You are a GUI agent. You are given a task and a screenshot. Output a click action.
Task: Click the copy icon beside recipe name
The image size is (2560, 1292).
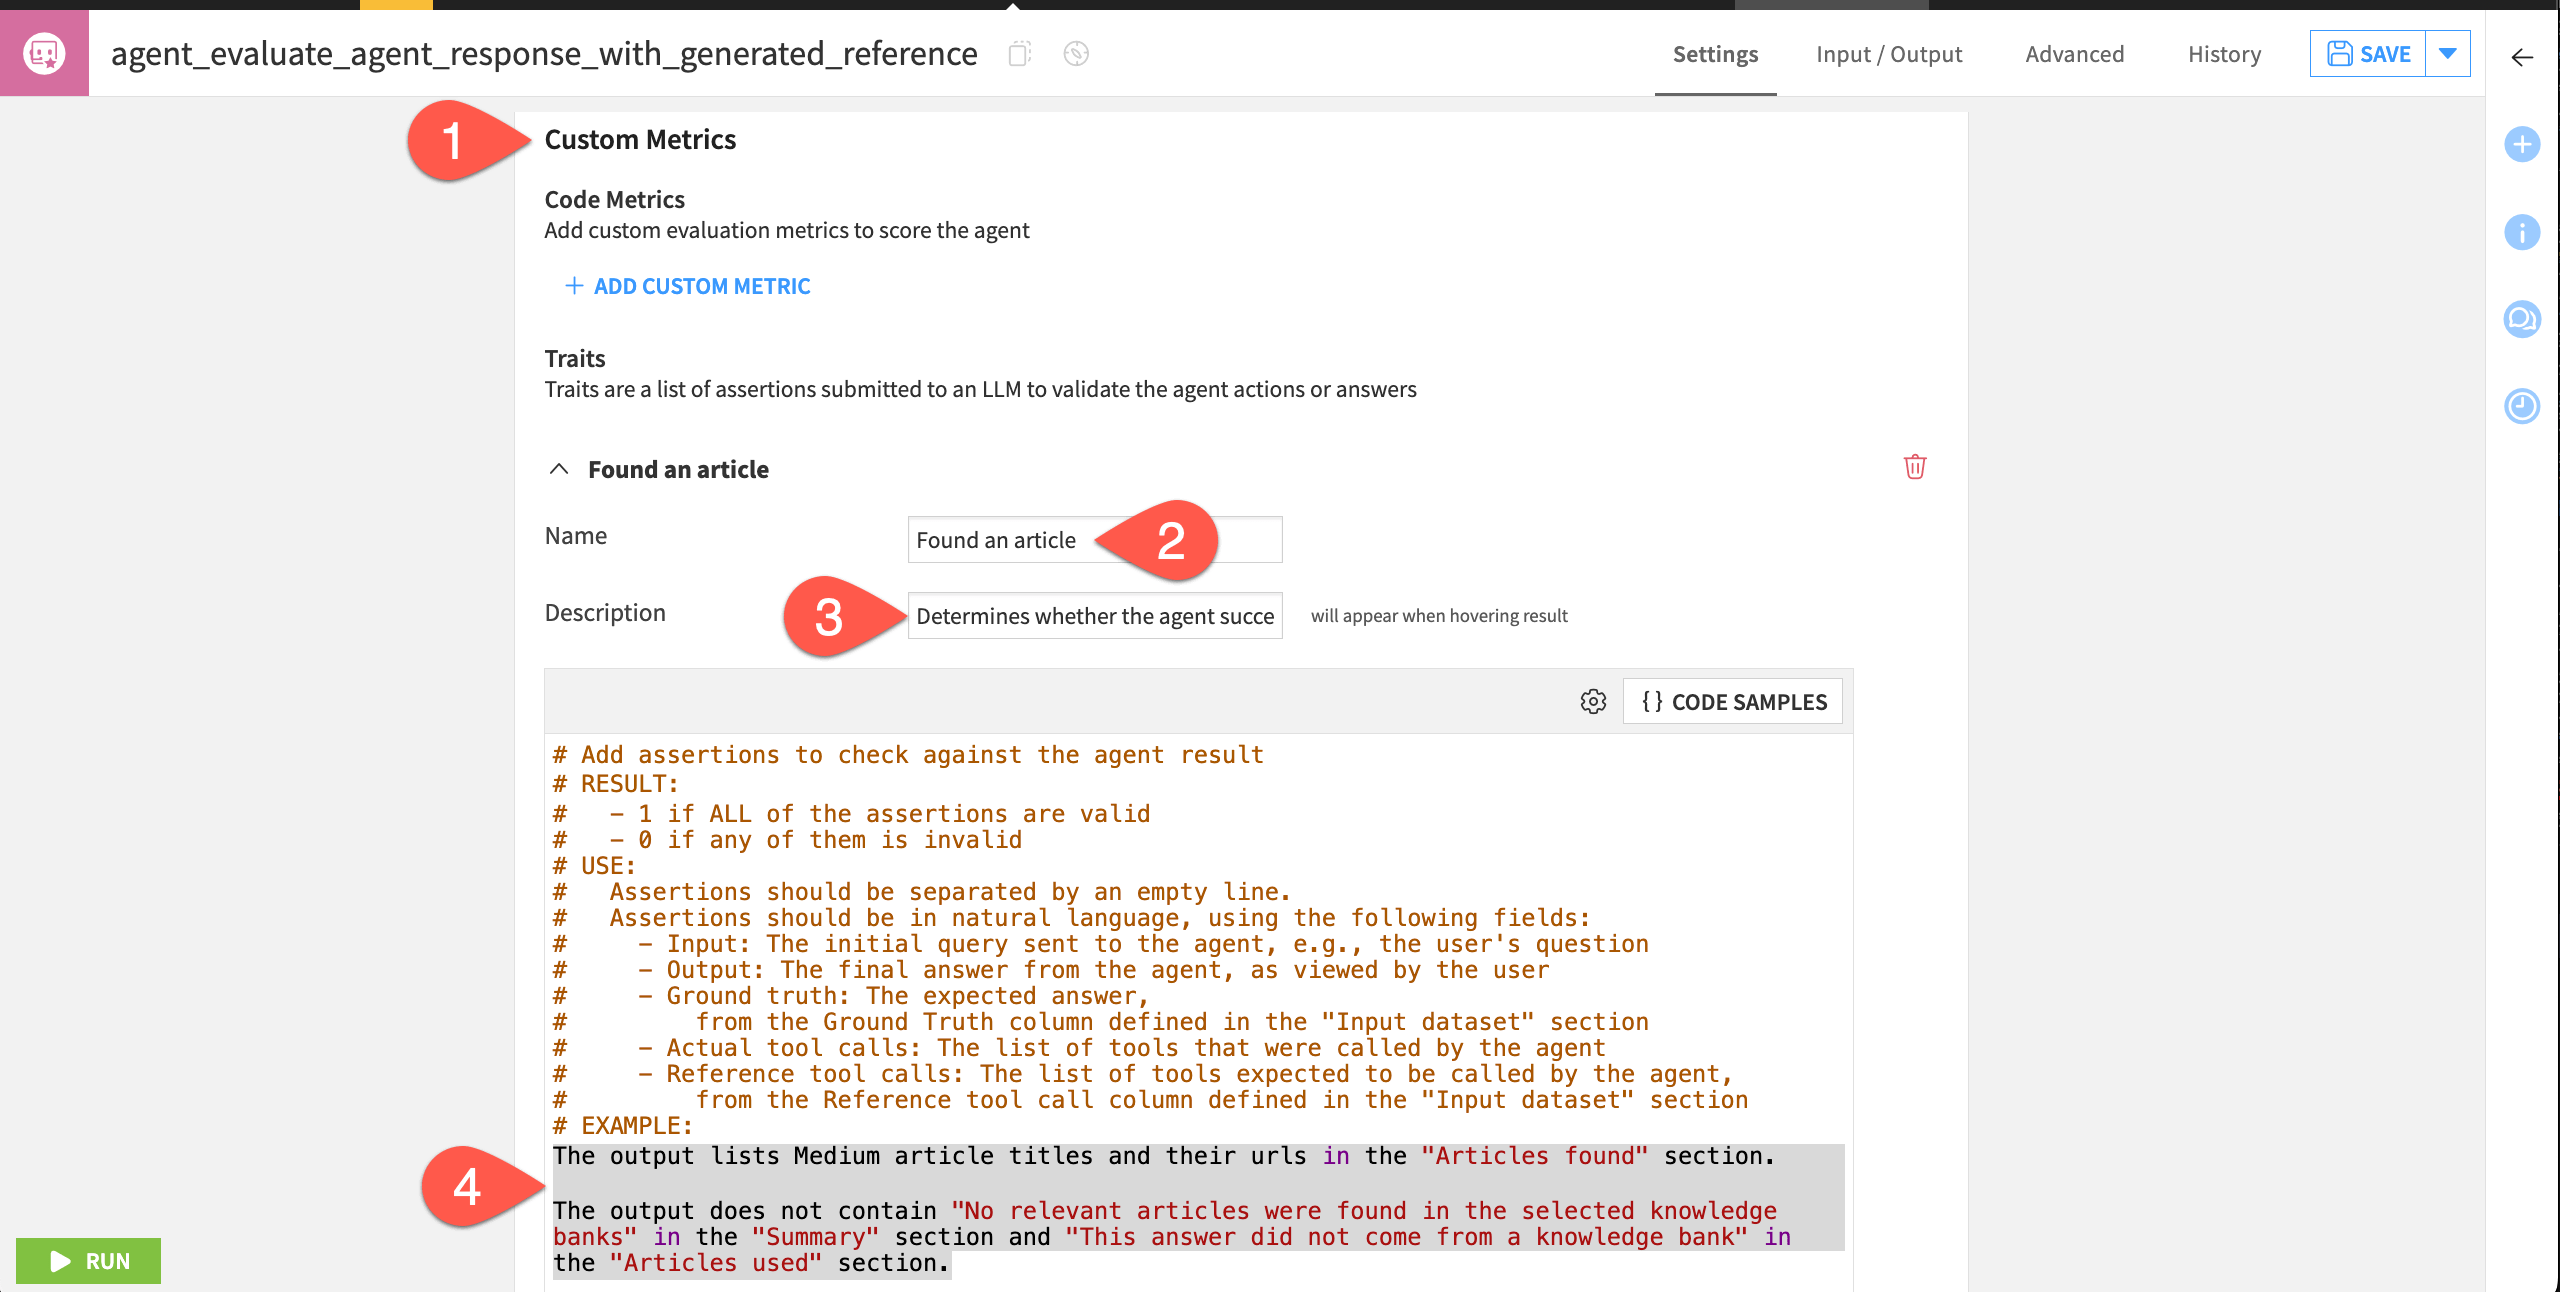tap(1019, 54)
